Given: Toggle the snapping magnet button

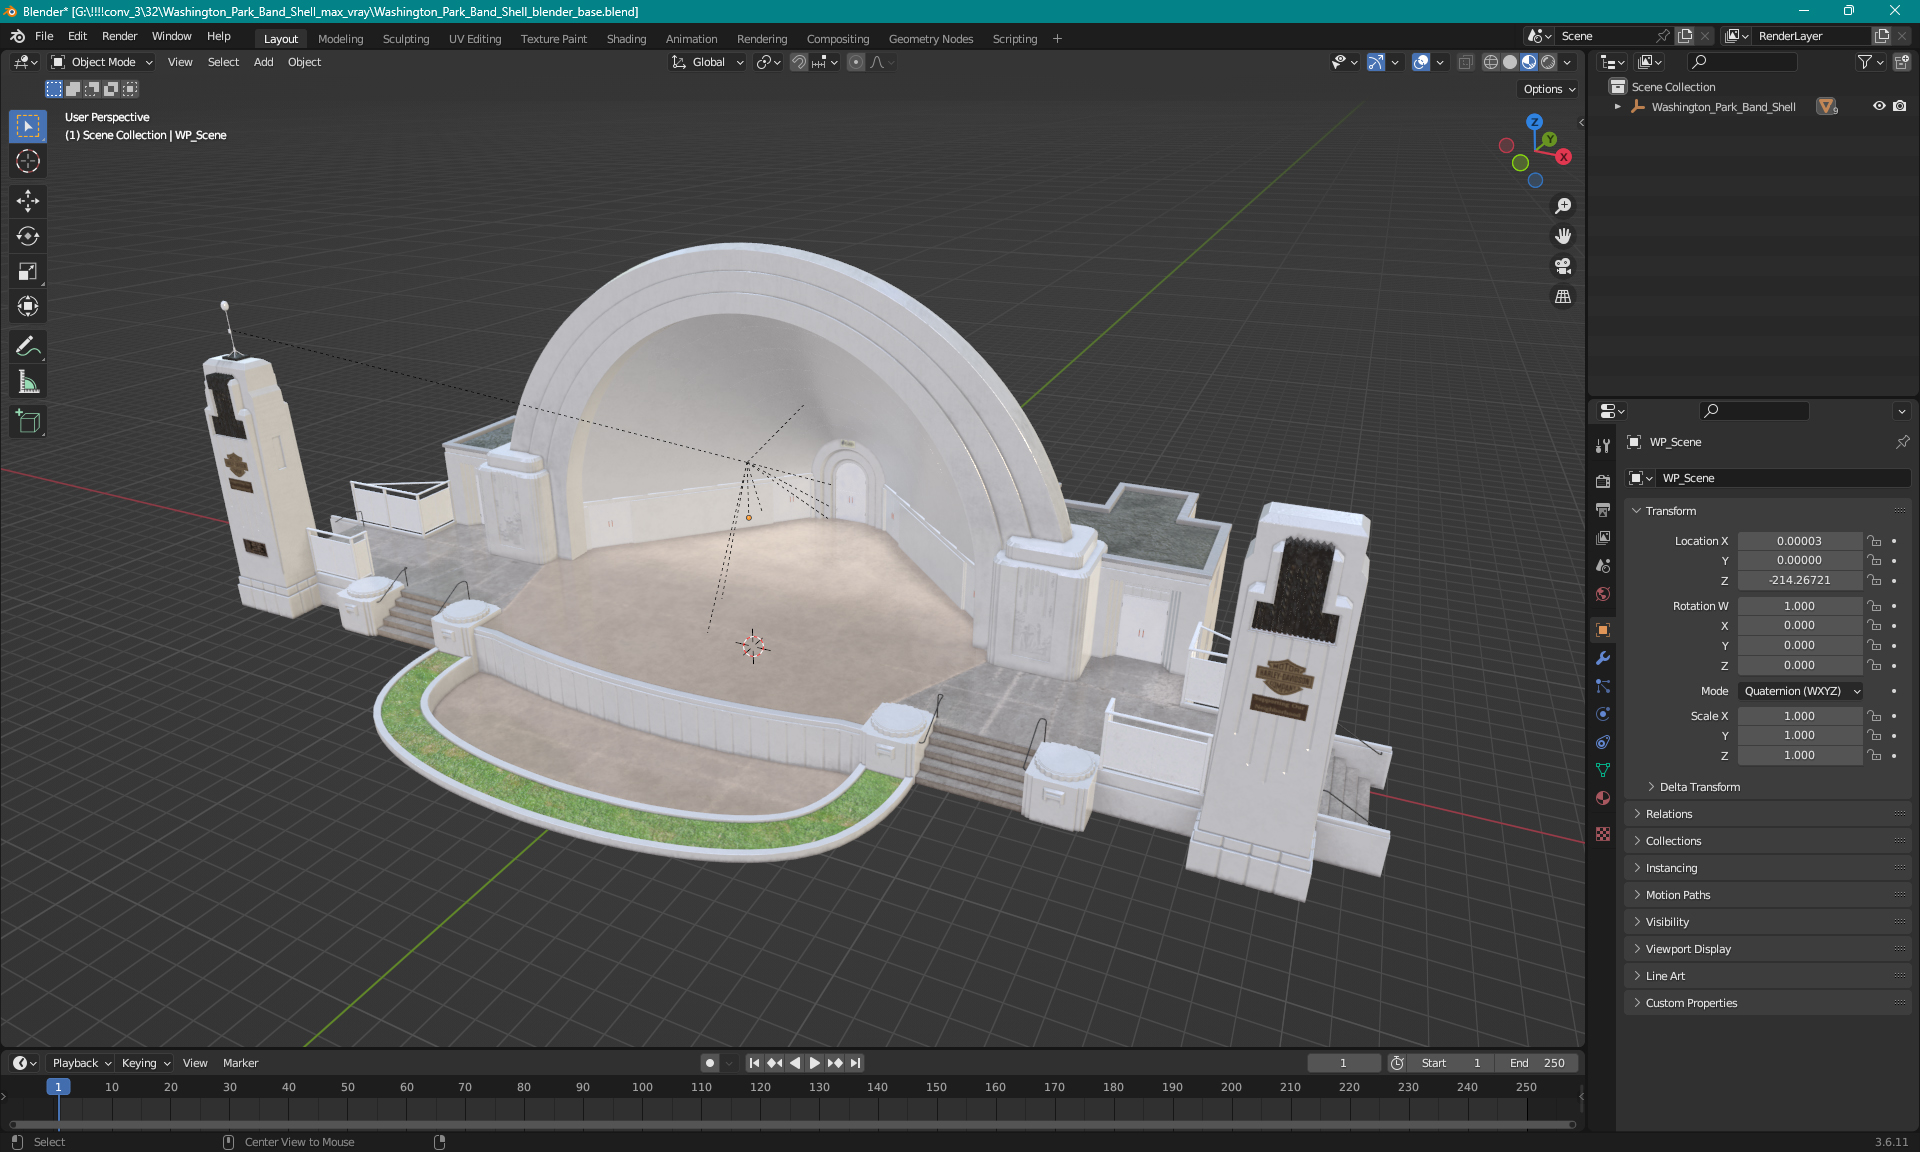Looking at the screenshot, I should click(x=799, y=62).
